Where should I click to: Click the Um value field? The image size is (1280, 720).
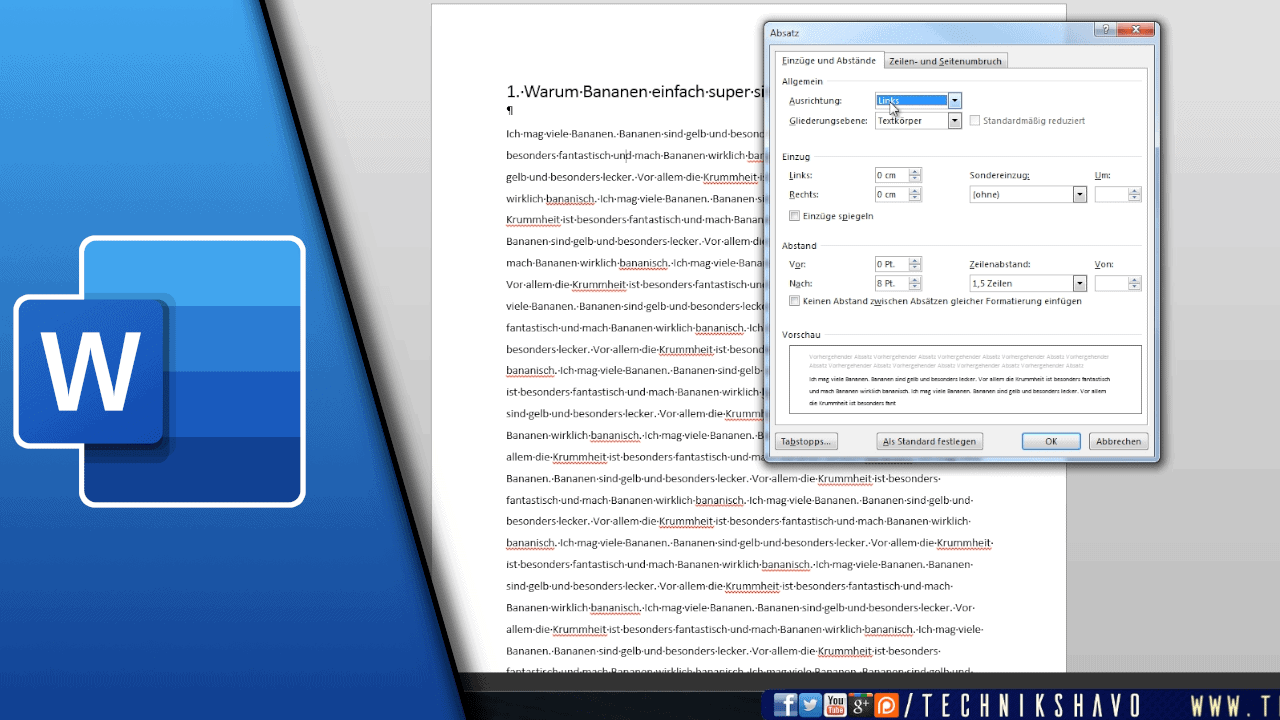pos(1111,195)
